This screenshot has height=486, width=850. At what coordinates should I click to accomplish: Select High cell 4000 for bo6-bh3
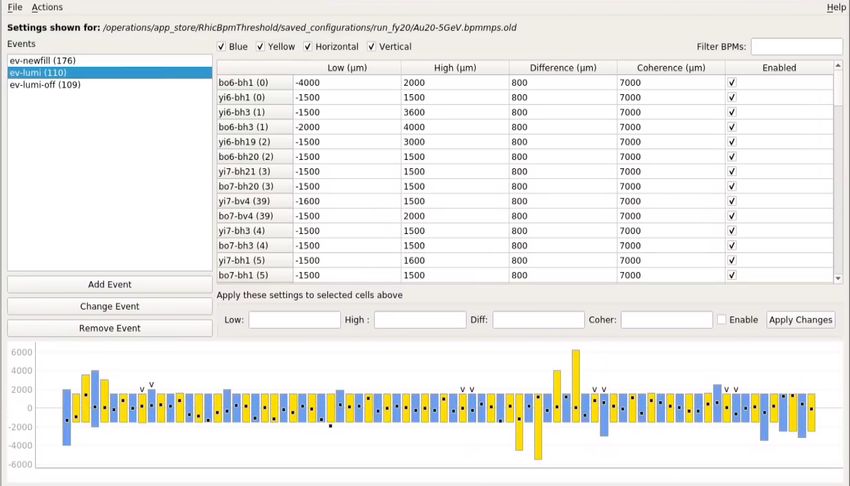coord(455,127)
